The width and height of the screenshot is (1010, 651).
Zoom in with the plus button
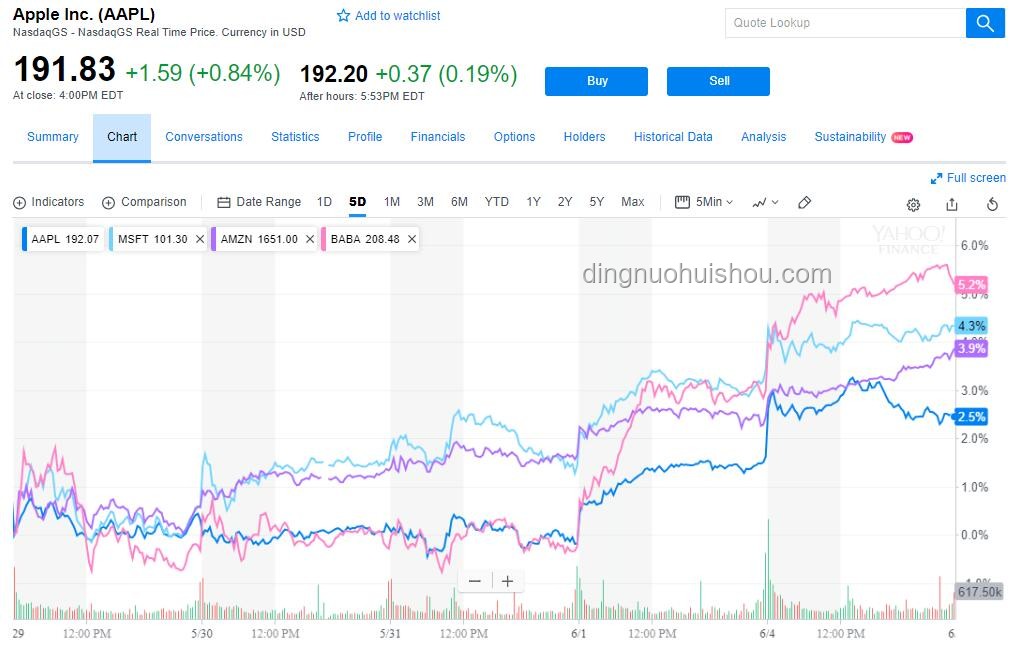pyautogui.click(x=508, y=581)
